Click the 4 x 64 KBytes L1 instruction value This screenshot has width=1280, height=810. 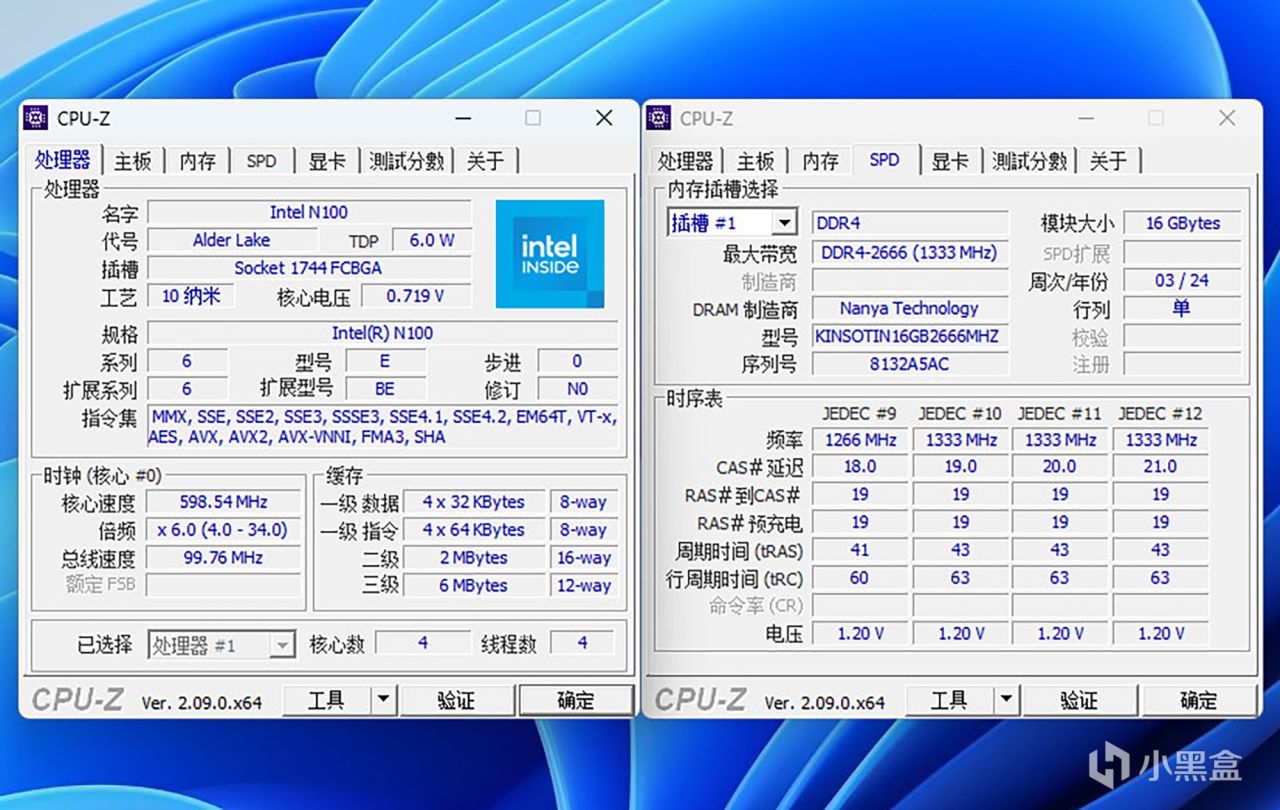pyautogui.click(x=474, y=530)
